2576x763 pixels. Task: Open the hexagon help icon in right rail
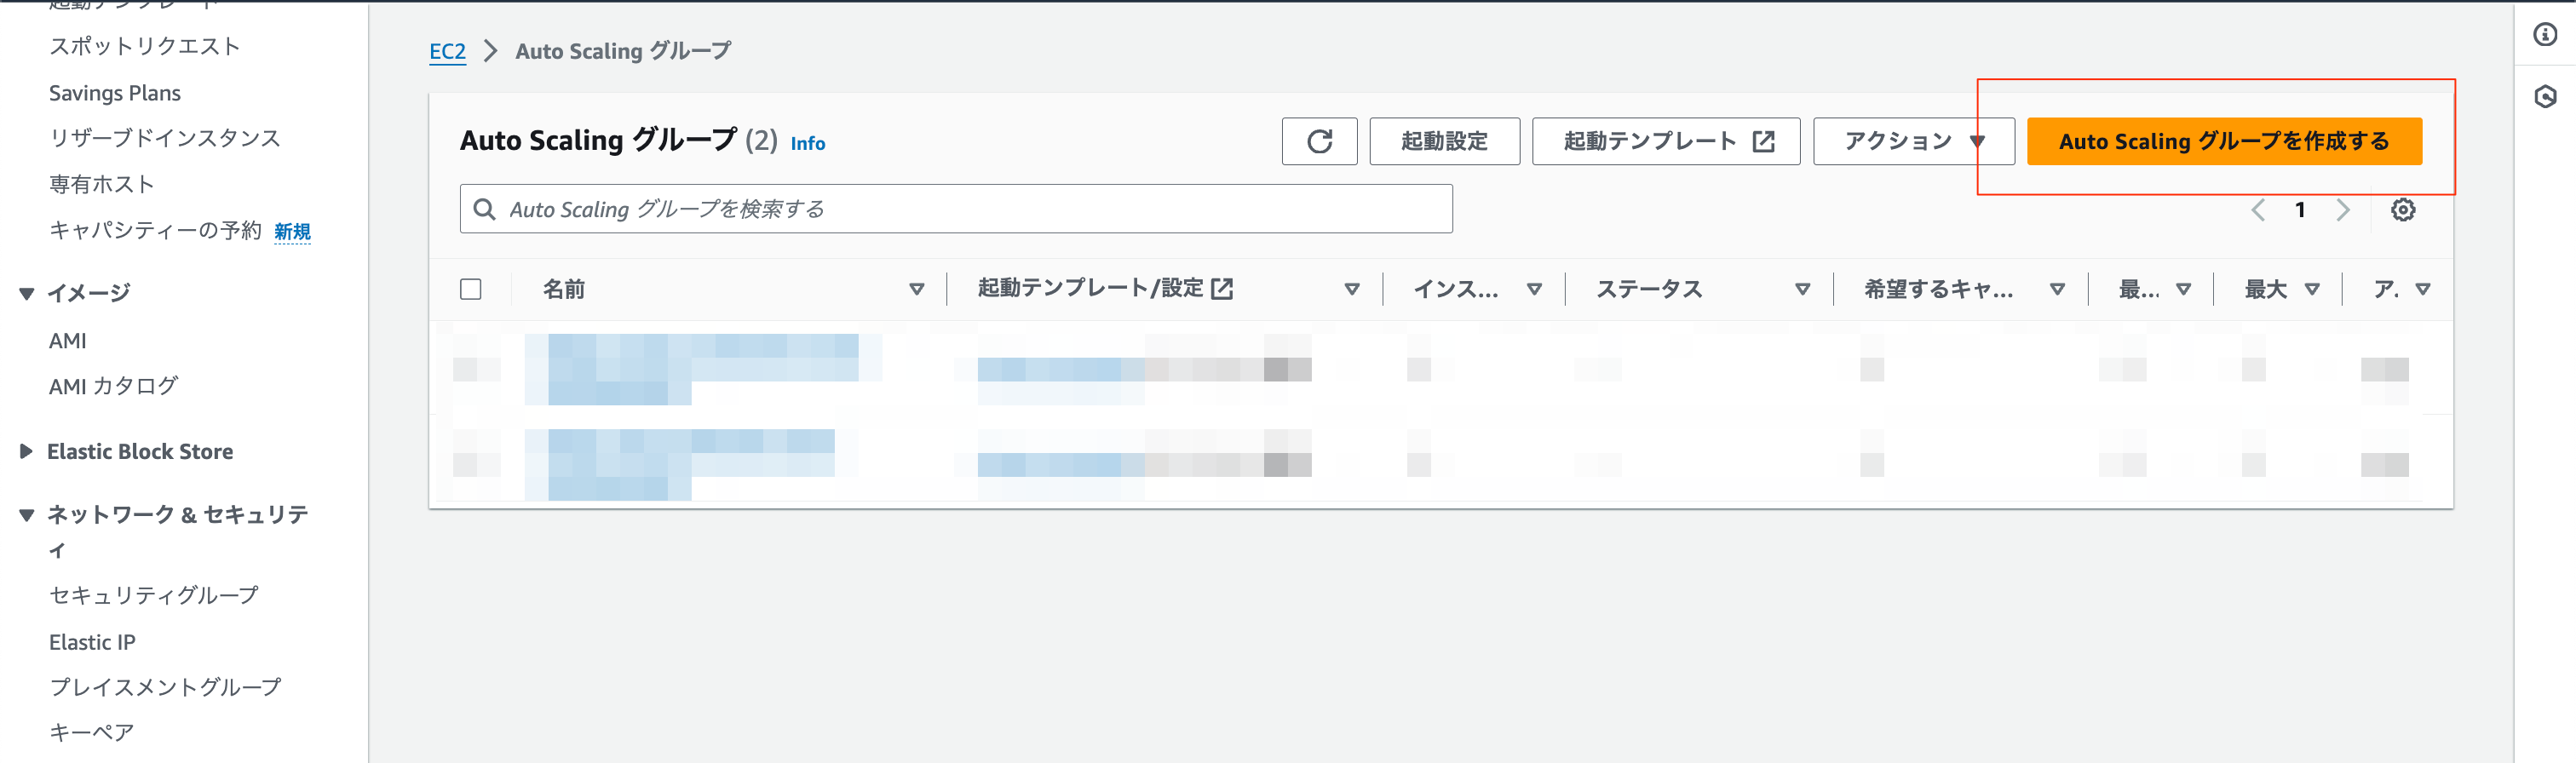(2545, 96)
